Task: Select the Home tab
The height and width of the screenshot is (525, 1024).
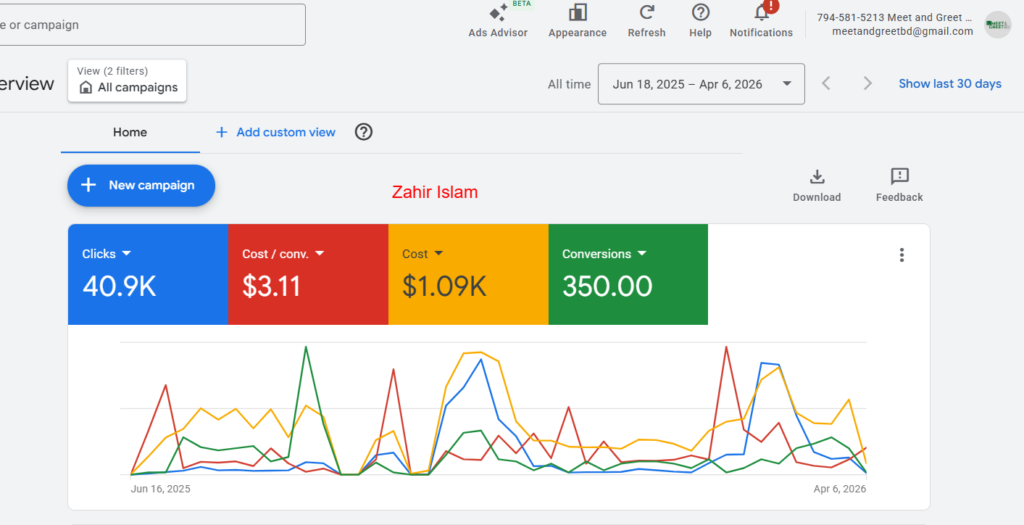Action: [x=130, y=132]
